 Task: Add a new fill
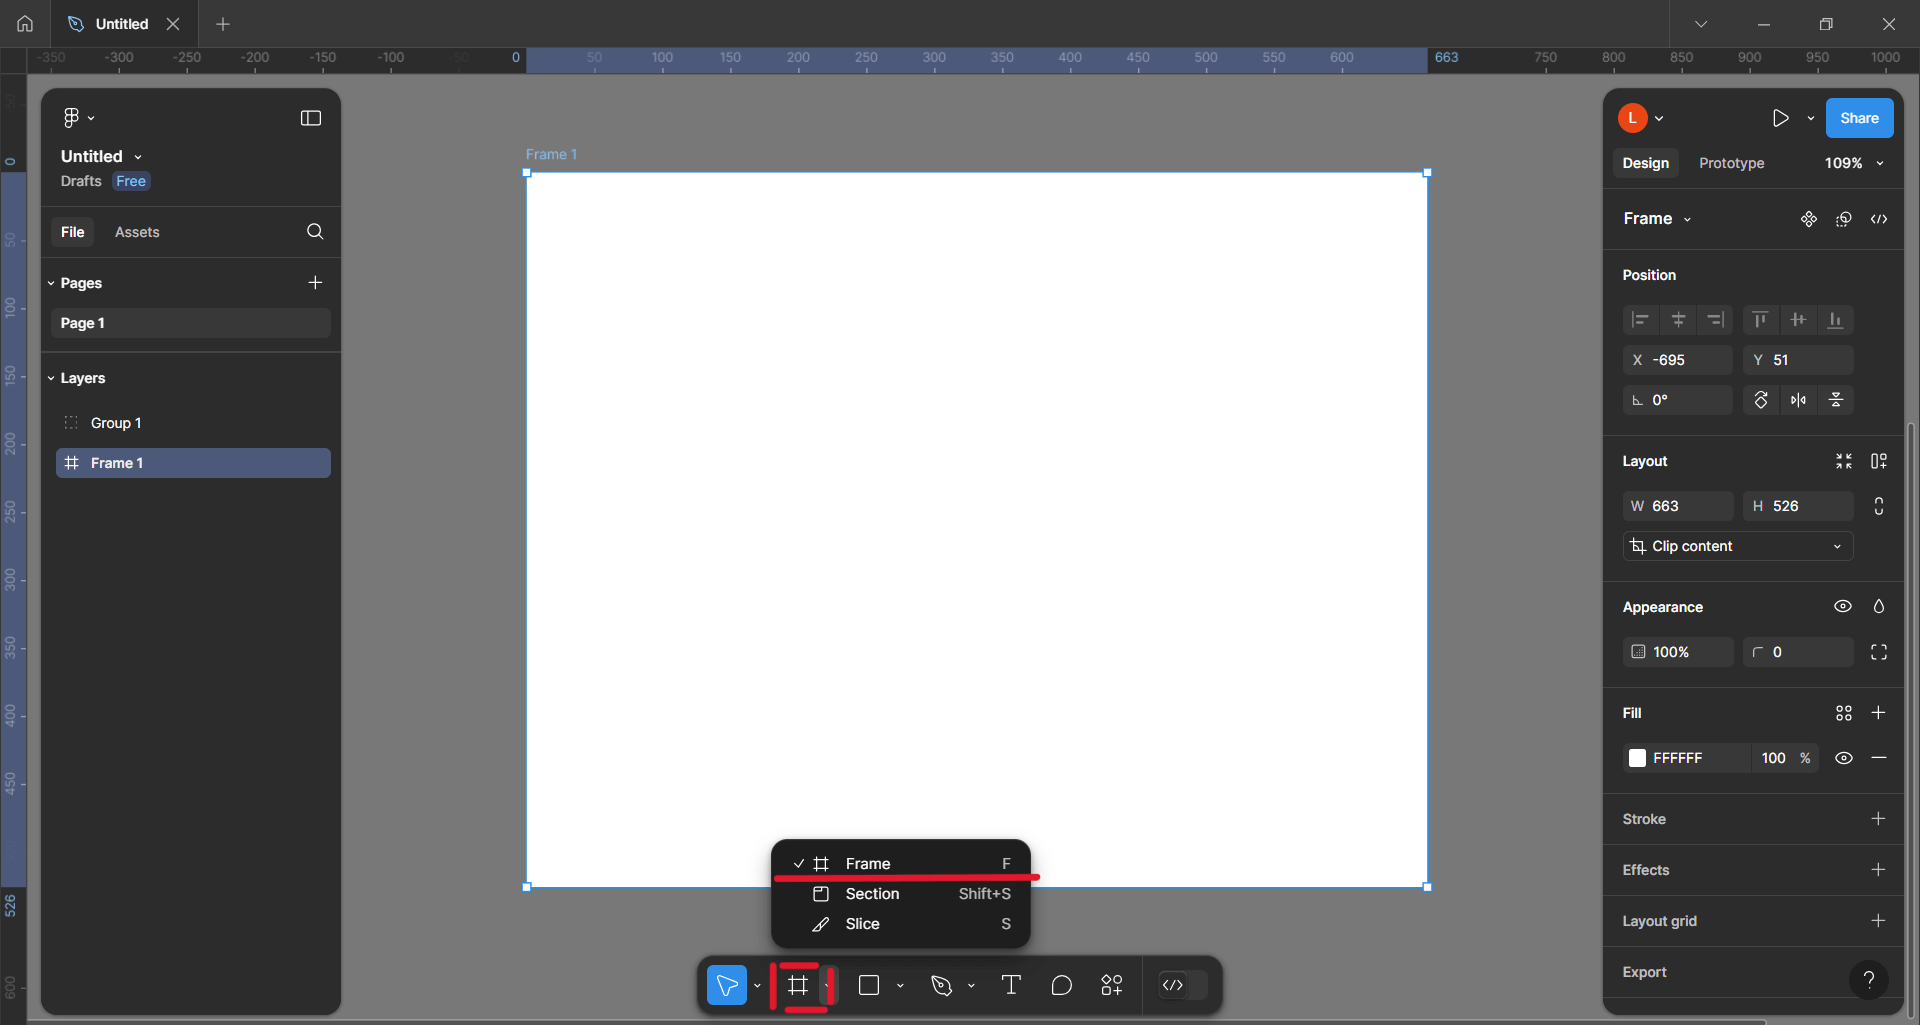1879,713
